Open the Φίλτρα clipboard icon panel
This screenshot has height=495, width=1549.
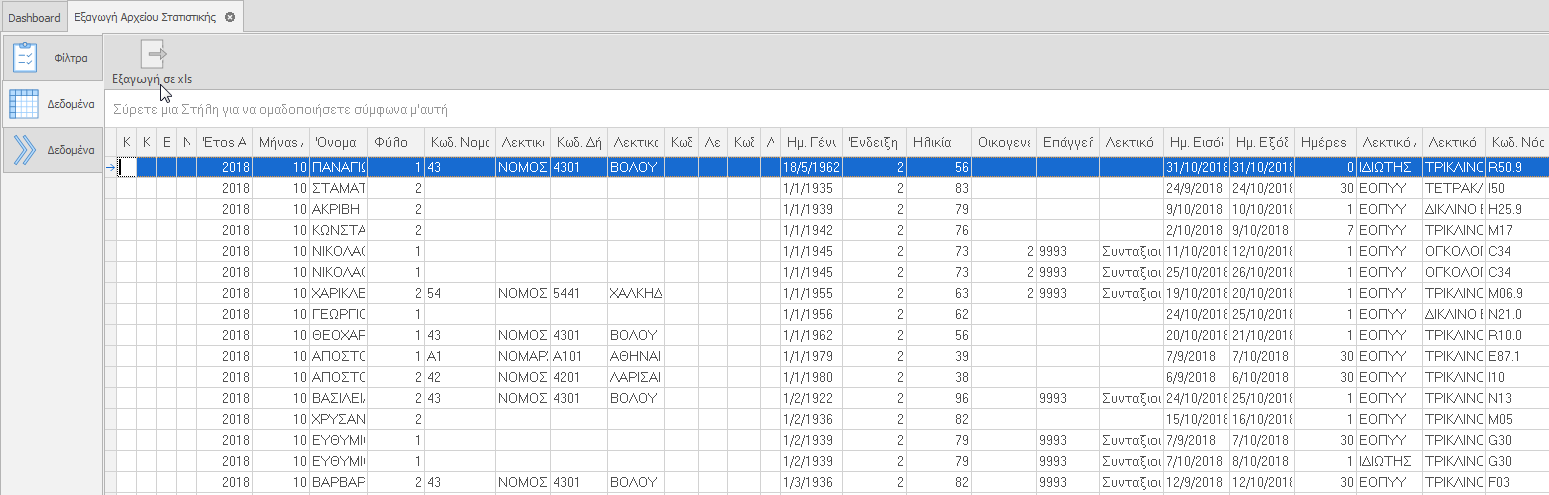click(25, 57)
